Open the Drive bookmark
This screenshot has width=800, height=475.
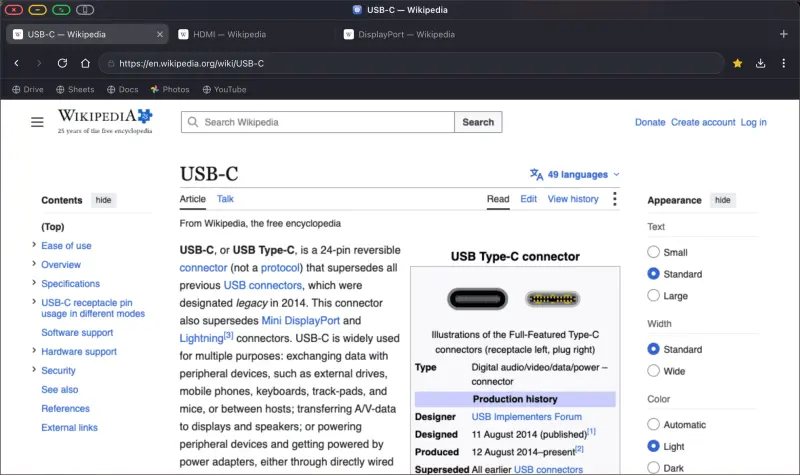(28, 89)
